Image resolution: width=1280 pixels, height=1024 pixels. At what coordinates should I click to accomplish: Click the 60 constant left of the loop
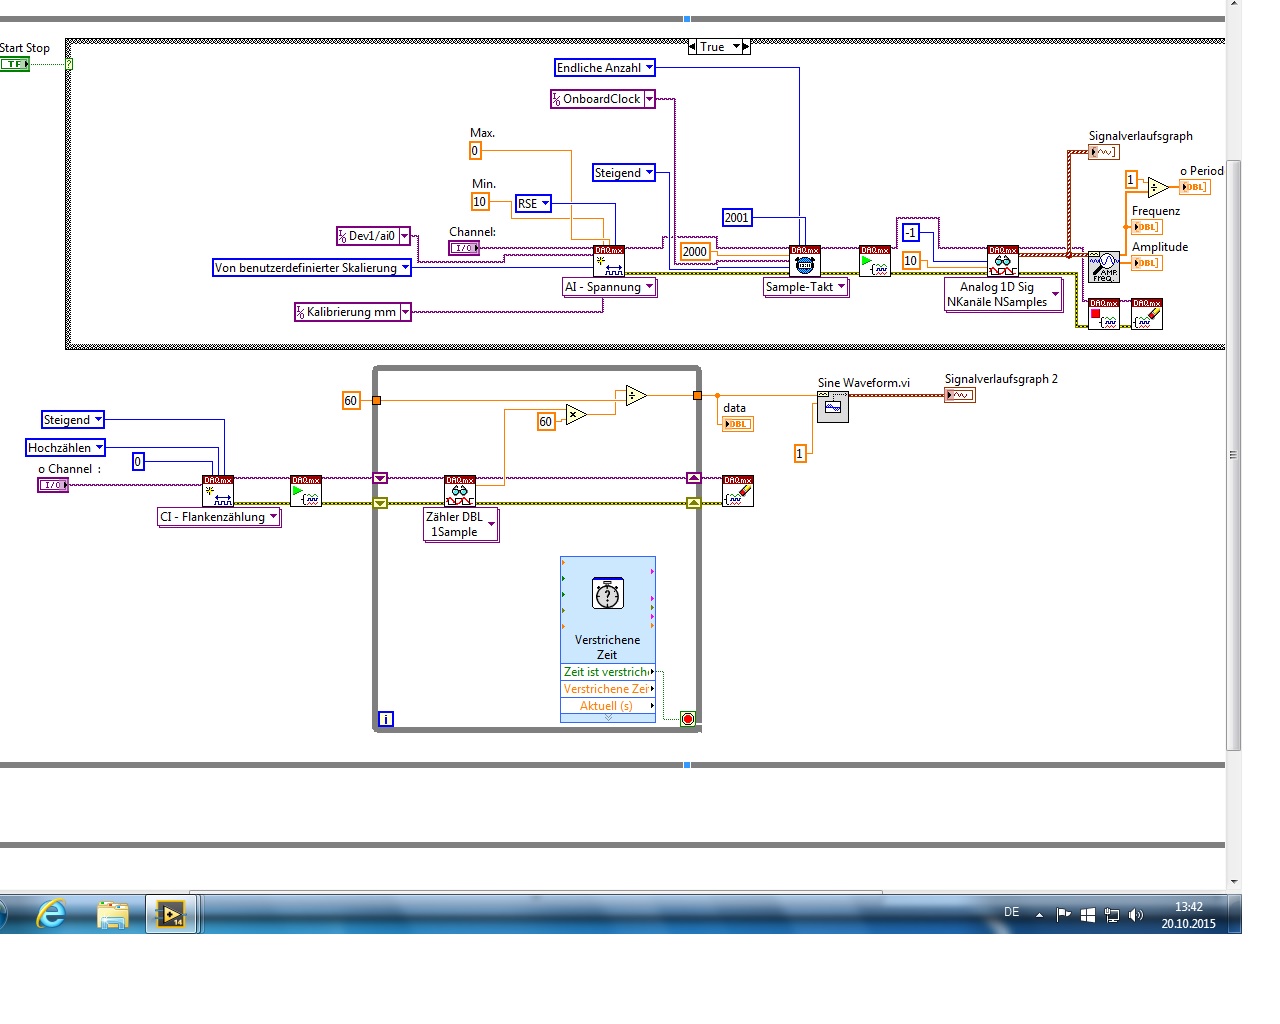click(x=351, y=401)
